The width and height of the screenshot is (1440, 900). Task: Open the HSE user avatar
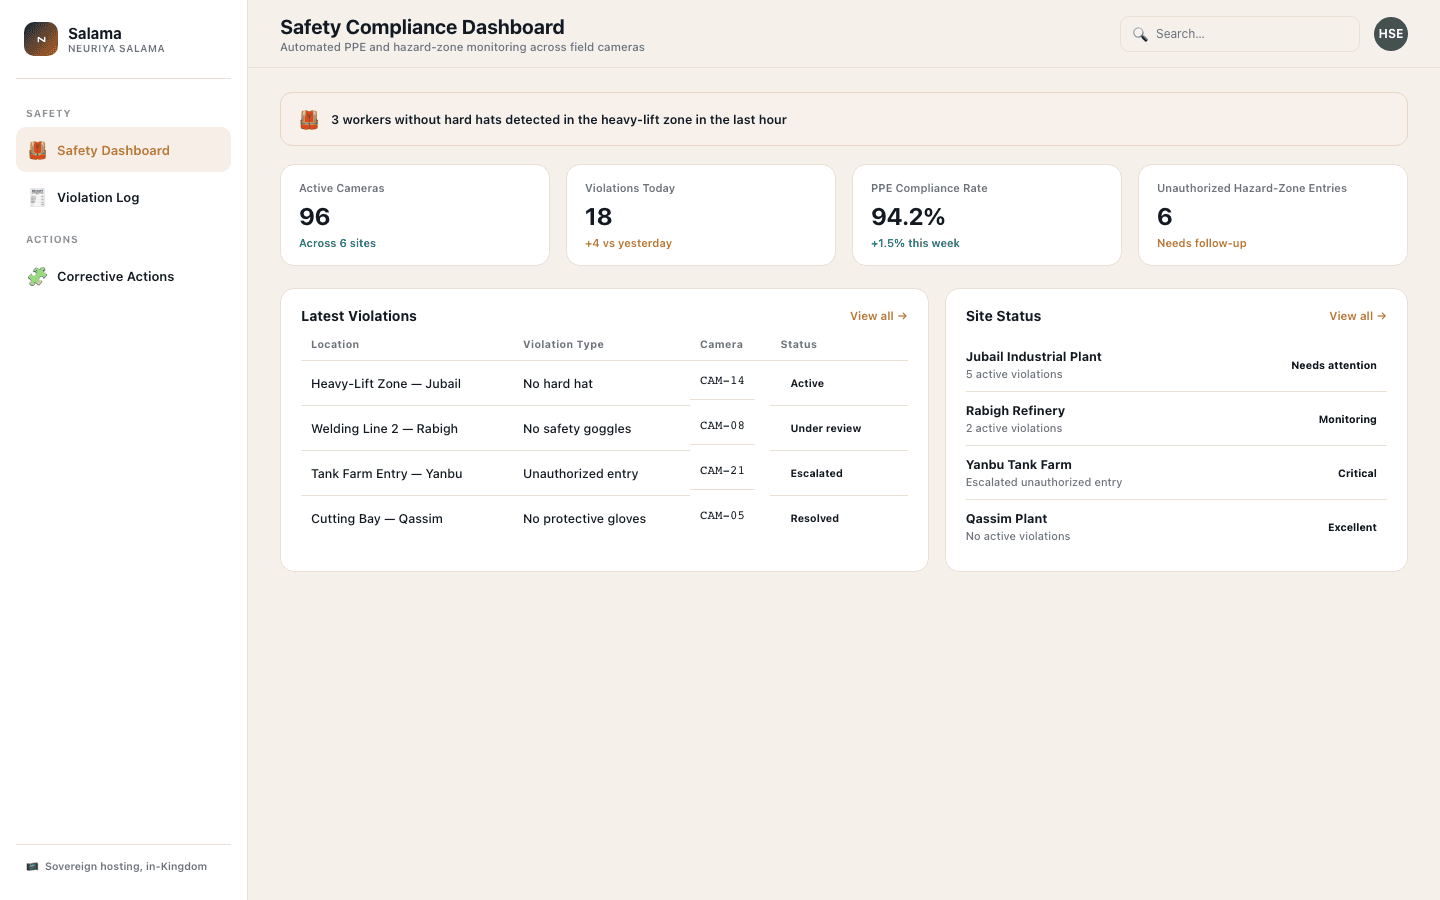pyautogui.click(x=1390, y=34)
